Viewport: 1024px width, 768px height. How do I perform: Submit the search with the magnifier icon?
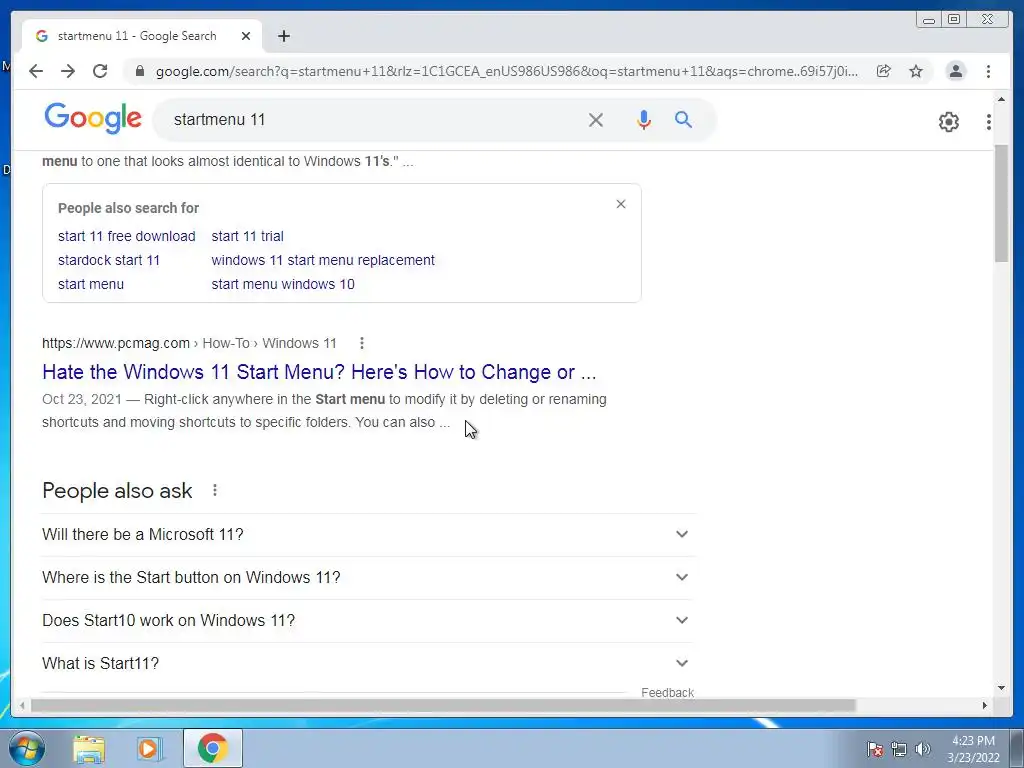(683, 120)
